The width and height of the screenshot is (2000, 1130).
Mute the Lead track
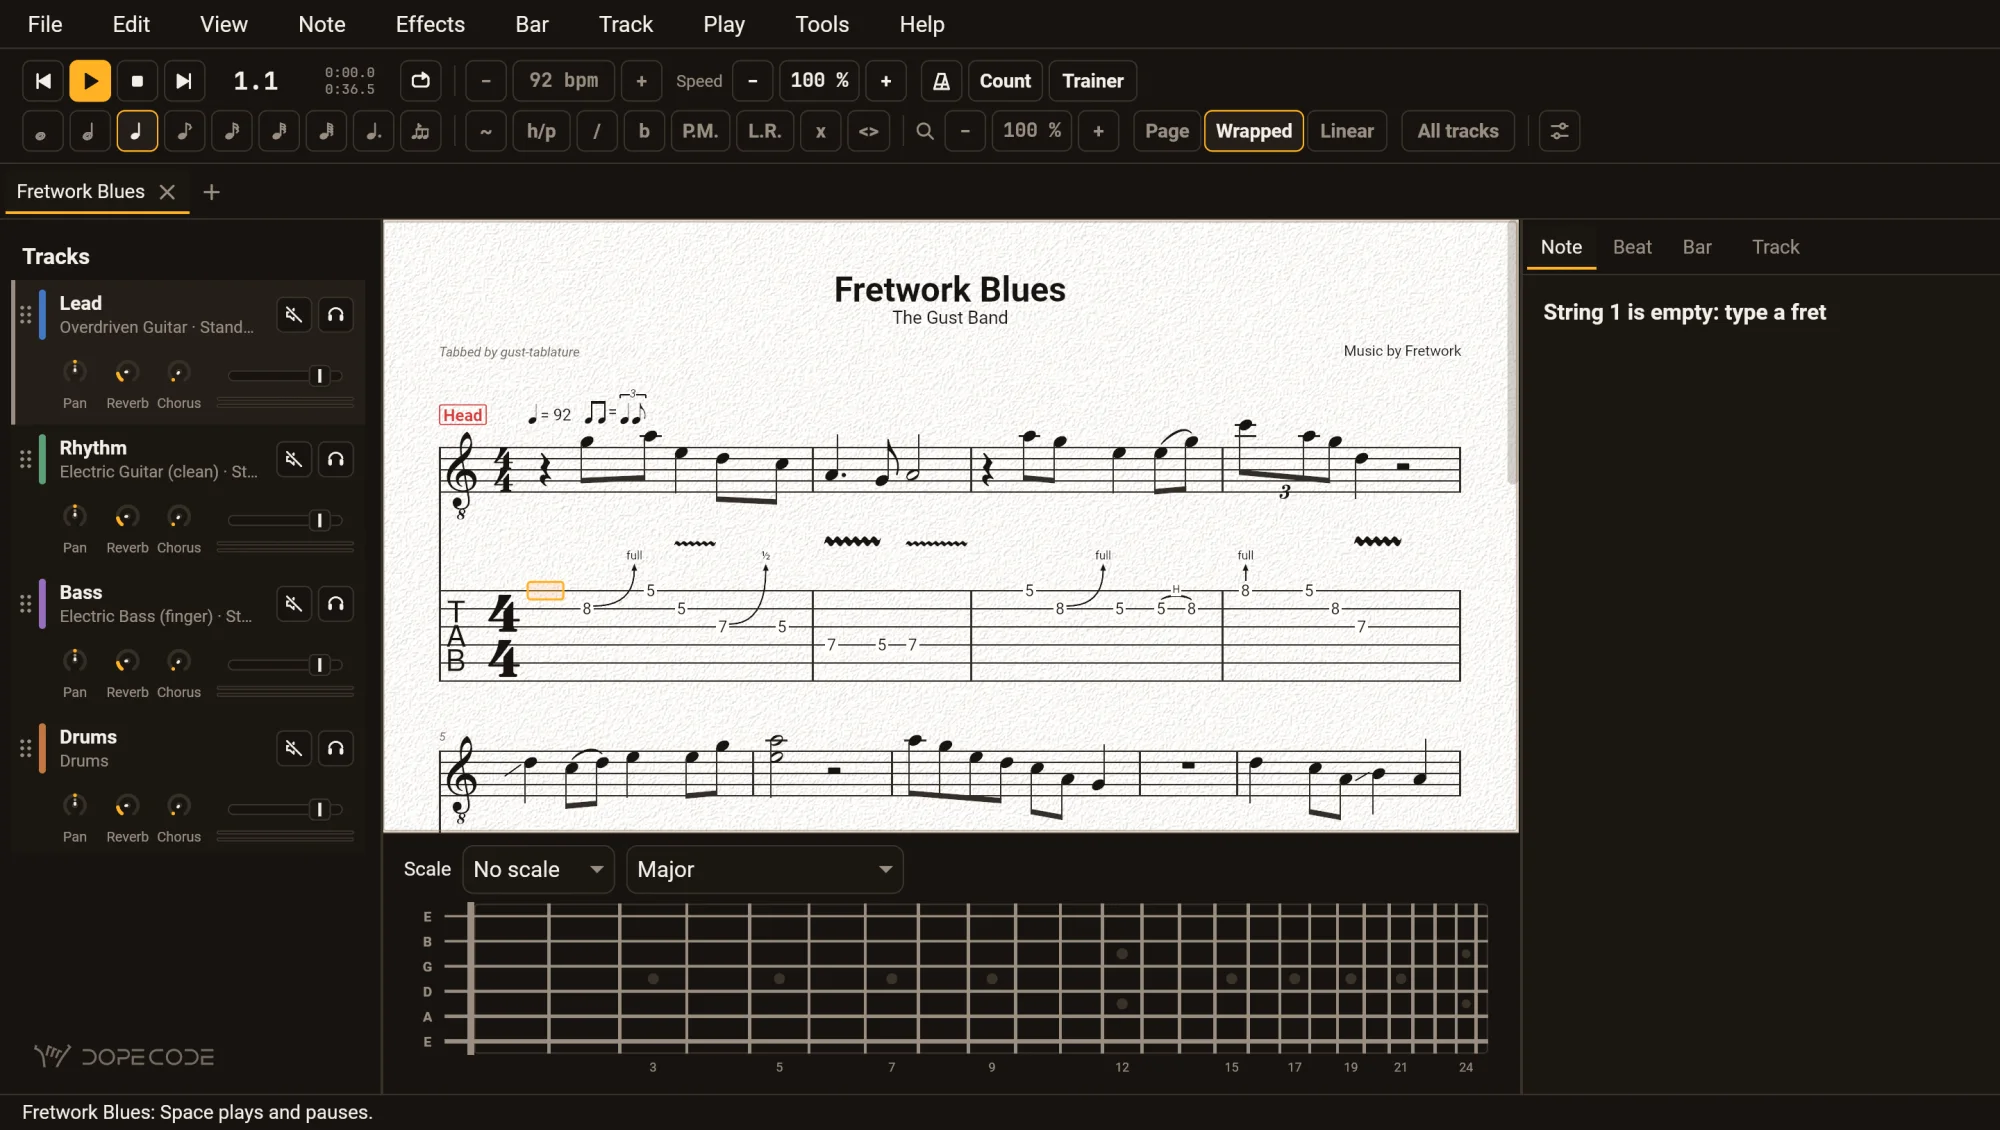294,315
